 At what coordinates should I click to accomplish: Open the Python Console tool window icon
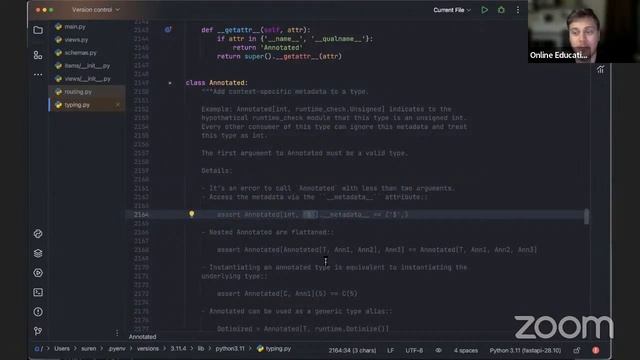coord(38,233)
